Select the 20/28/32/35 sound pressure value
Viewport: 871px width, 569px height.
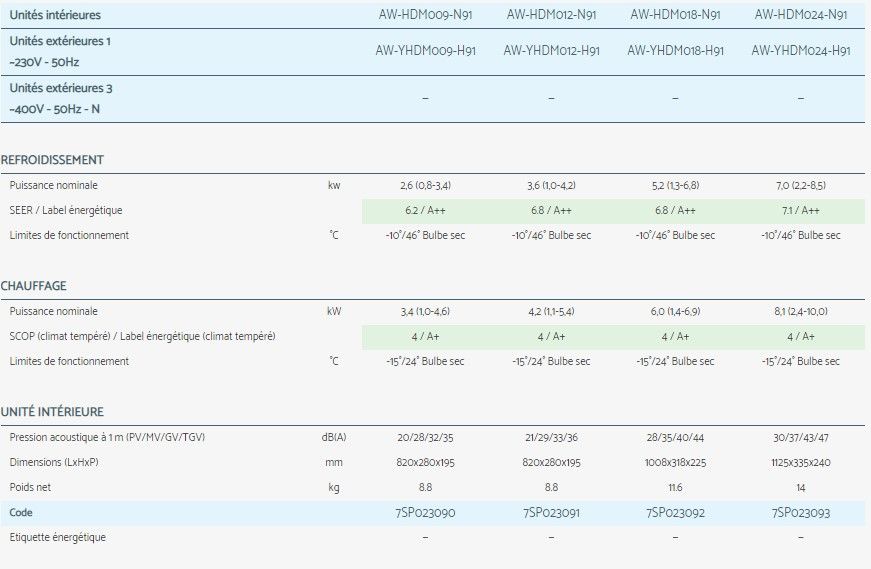tap(425, 438)
